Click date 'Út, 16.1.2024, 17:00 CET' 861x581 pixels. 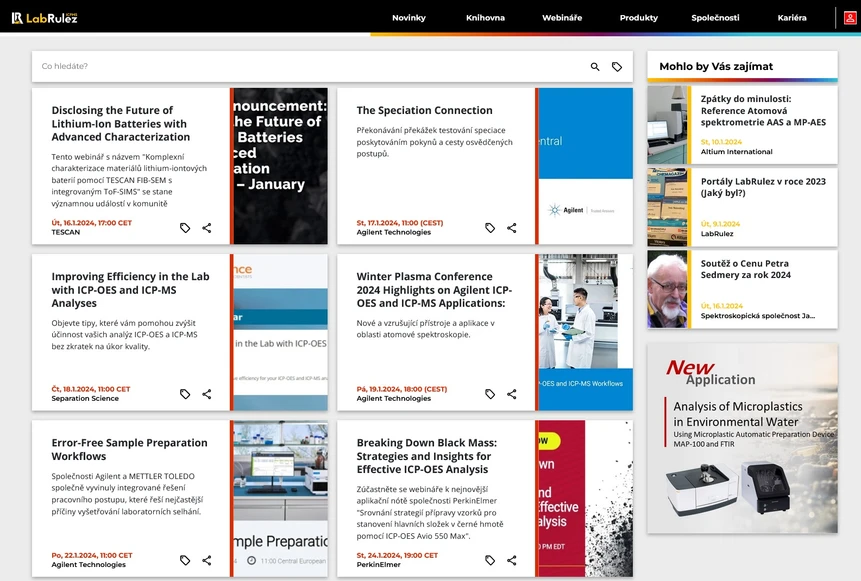click(92, 223)
